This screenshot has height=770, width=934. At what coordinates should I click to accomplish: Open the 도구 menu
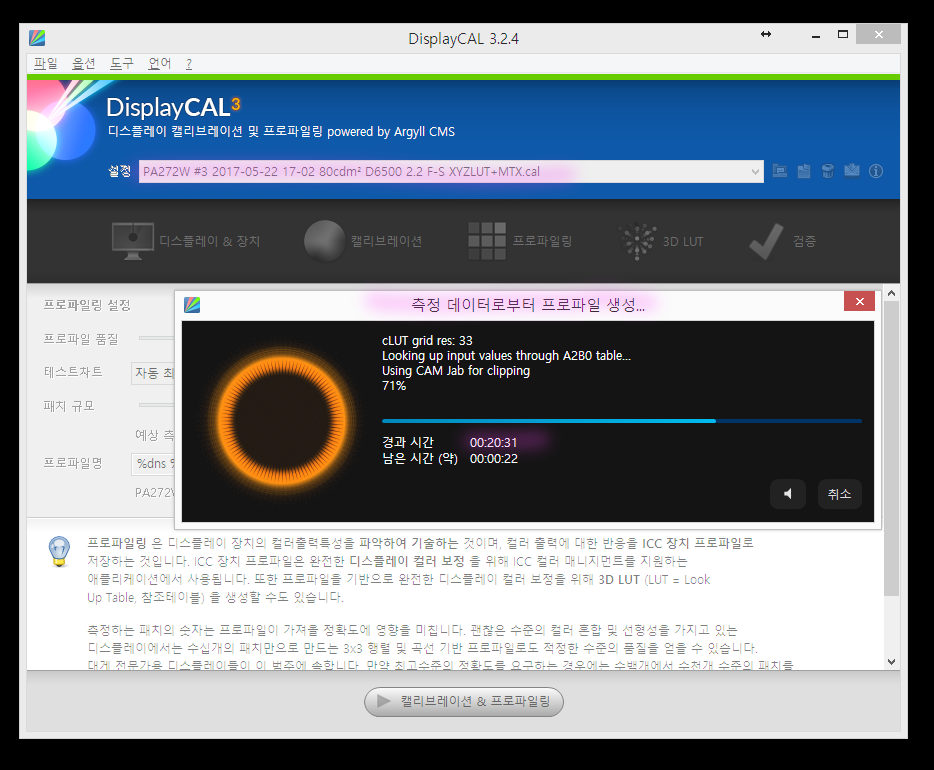(x=122, y=63)
